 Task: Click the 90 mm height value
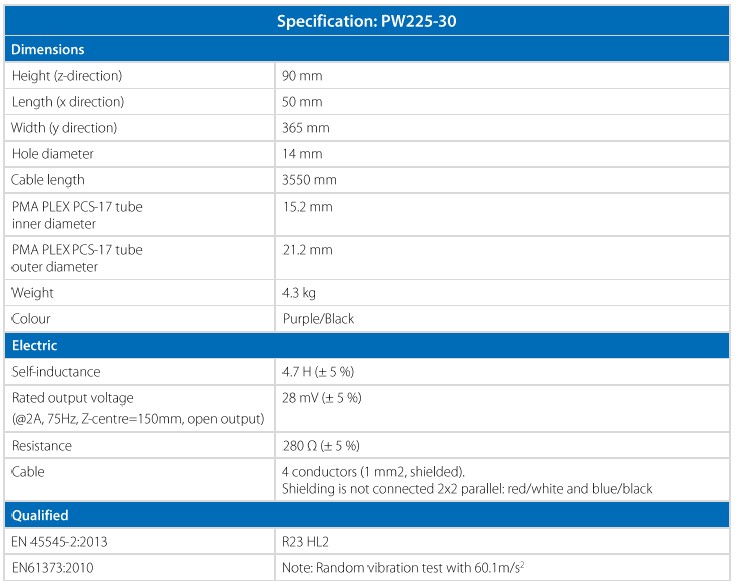click(303, 76)
